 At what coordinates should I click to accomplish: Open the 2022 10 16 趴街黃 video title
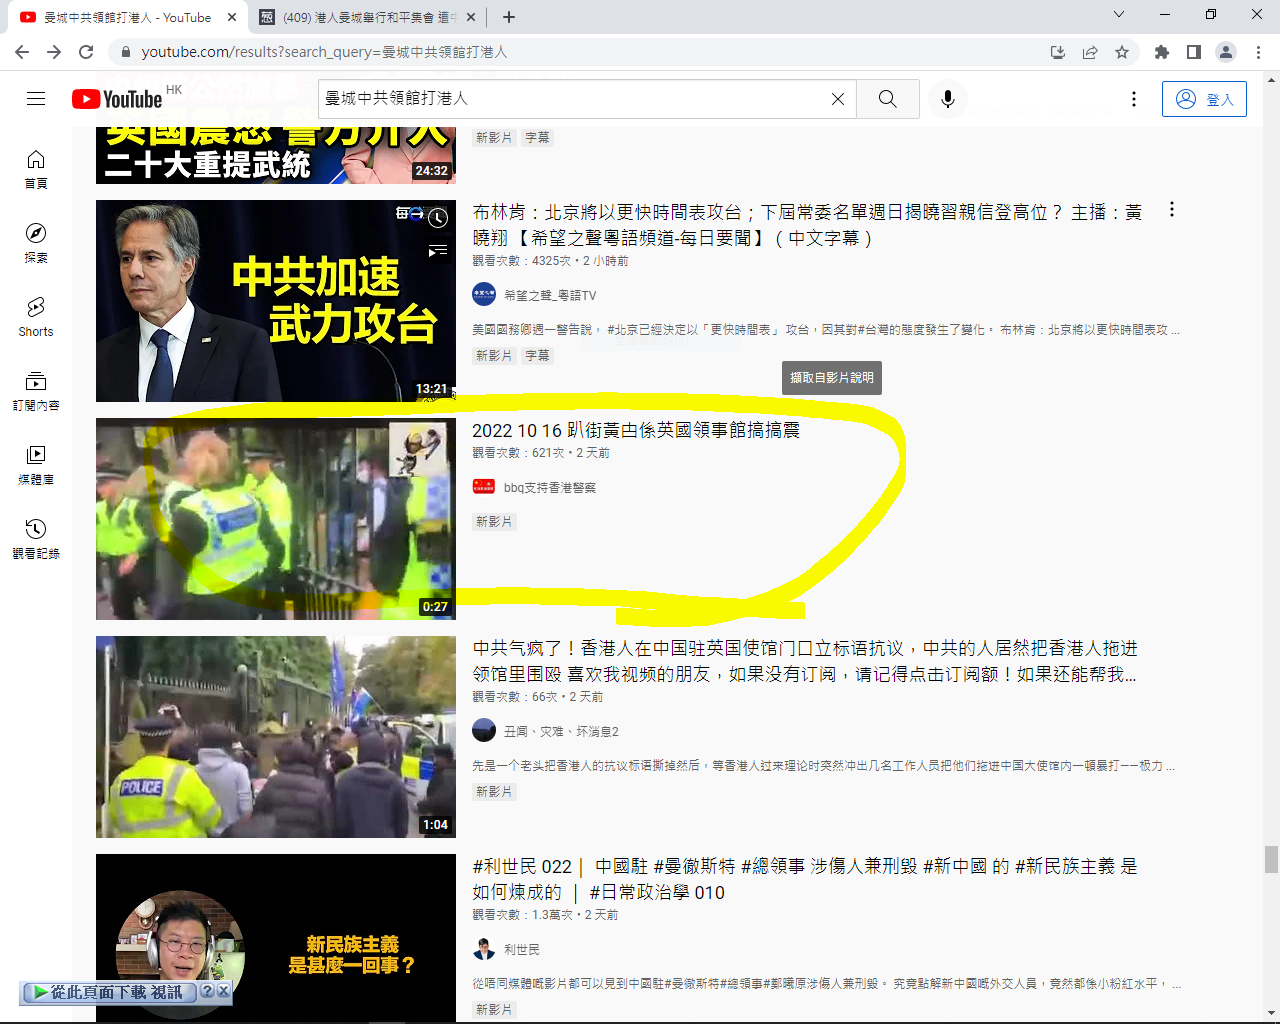(x=636, y=430)
